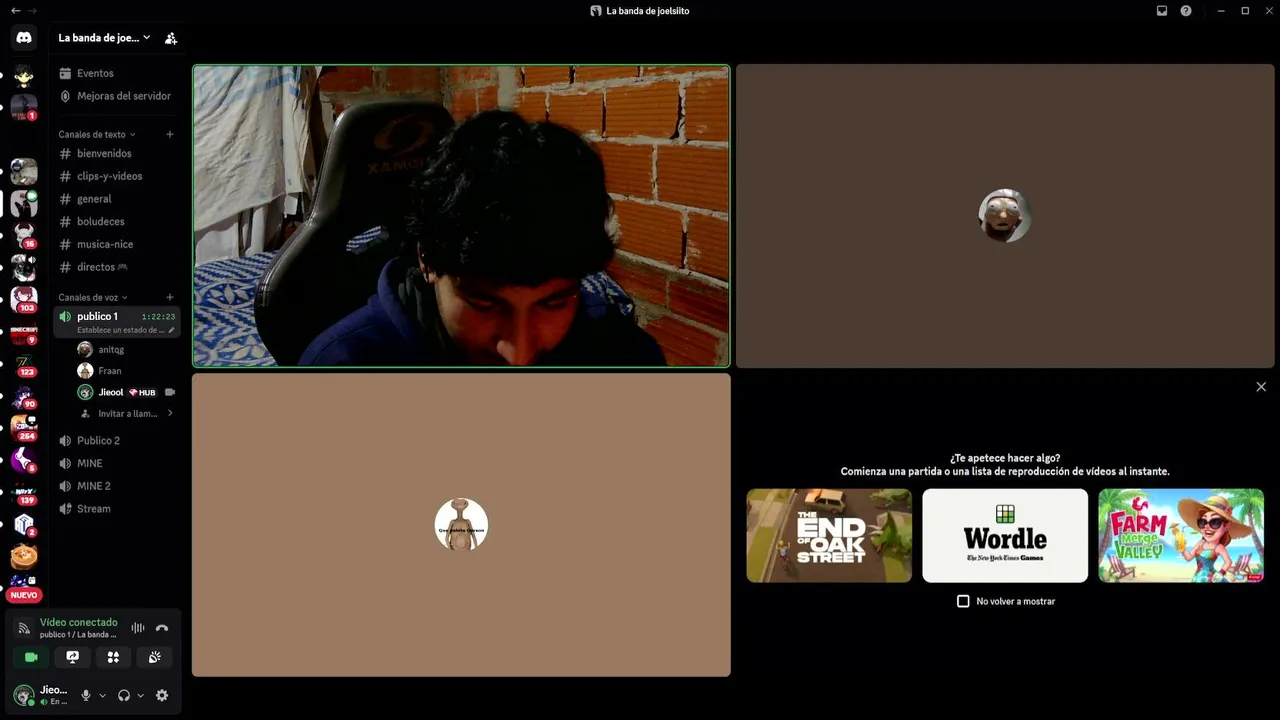The image size is (1280, 720).
Task: Open user settings gear
Action: tap(162, 695)
